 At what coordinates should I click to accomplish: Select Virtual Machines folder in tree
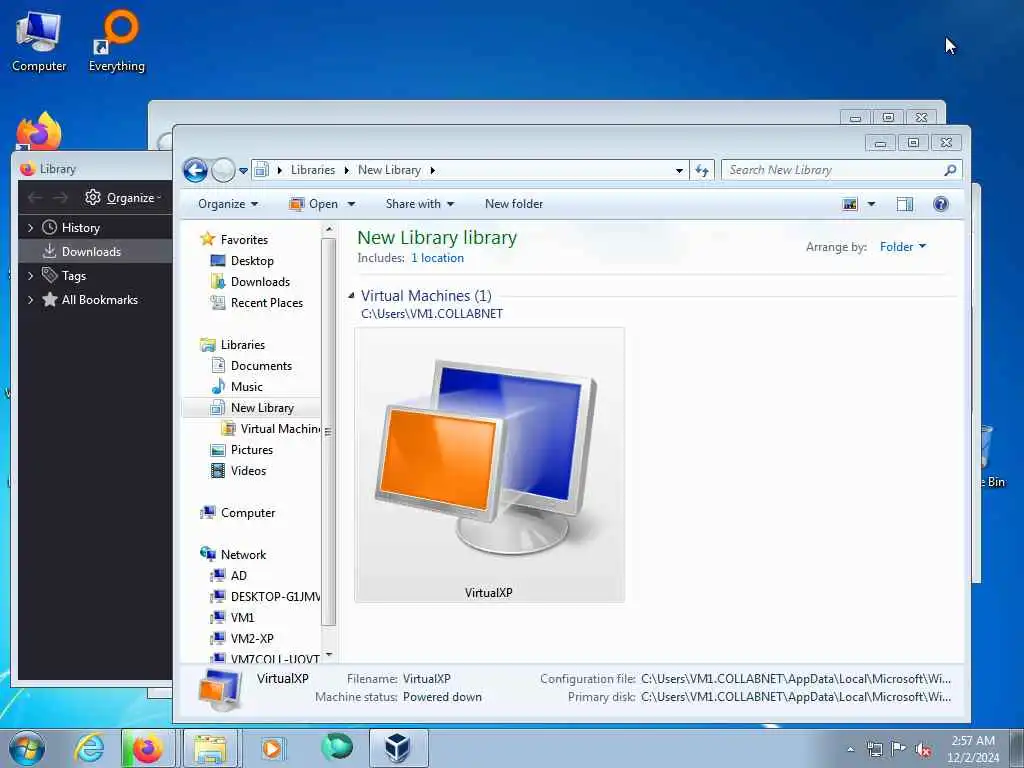tap(280, 428)
